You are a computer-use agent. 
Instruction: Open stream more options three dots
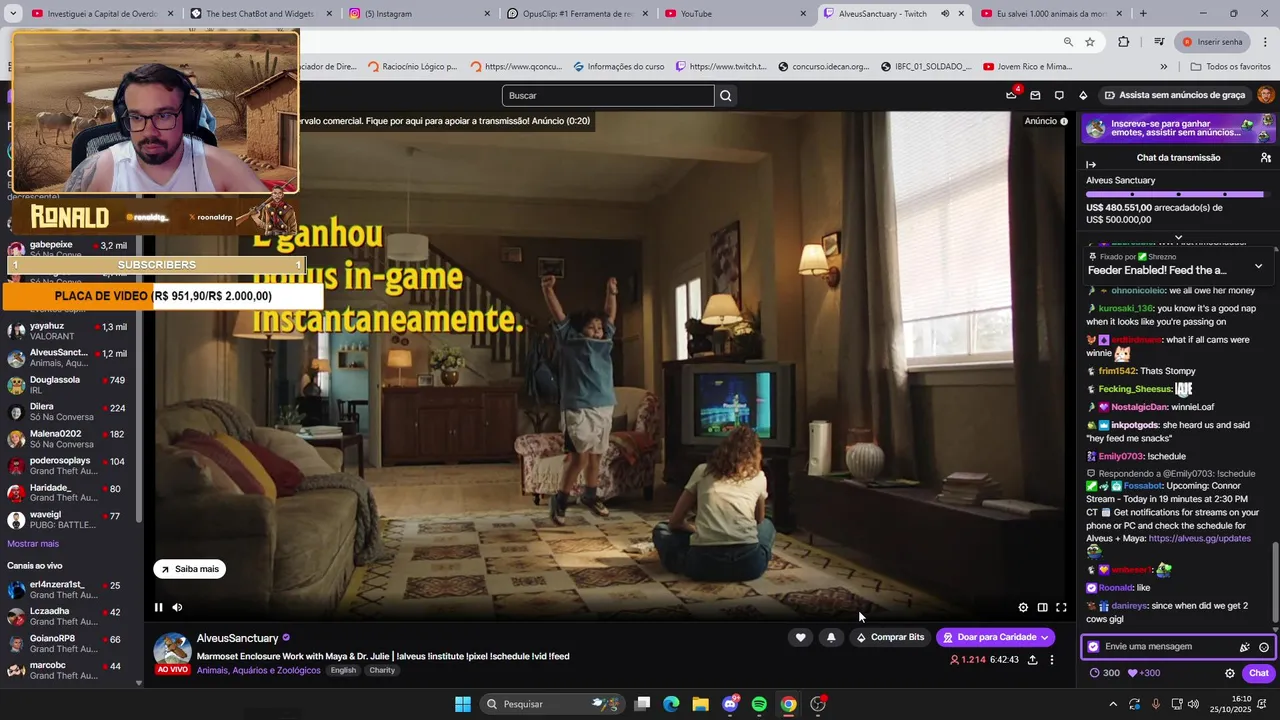click(1052, 660)
